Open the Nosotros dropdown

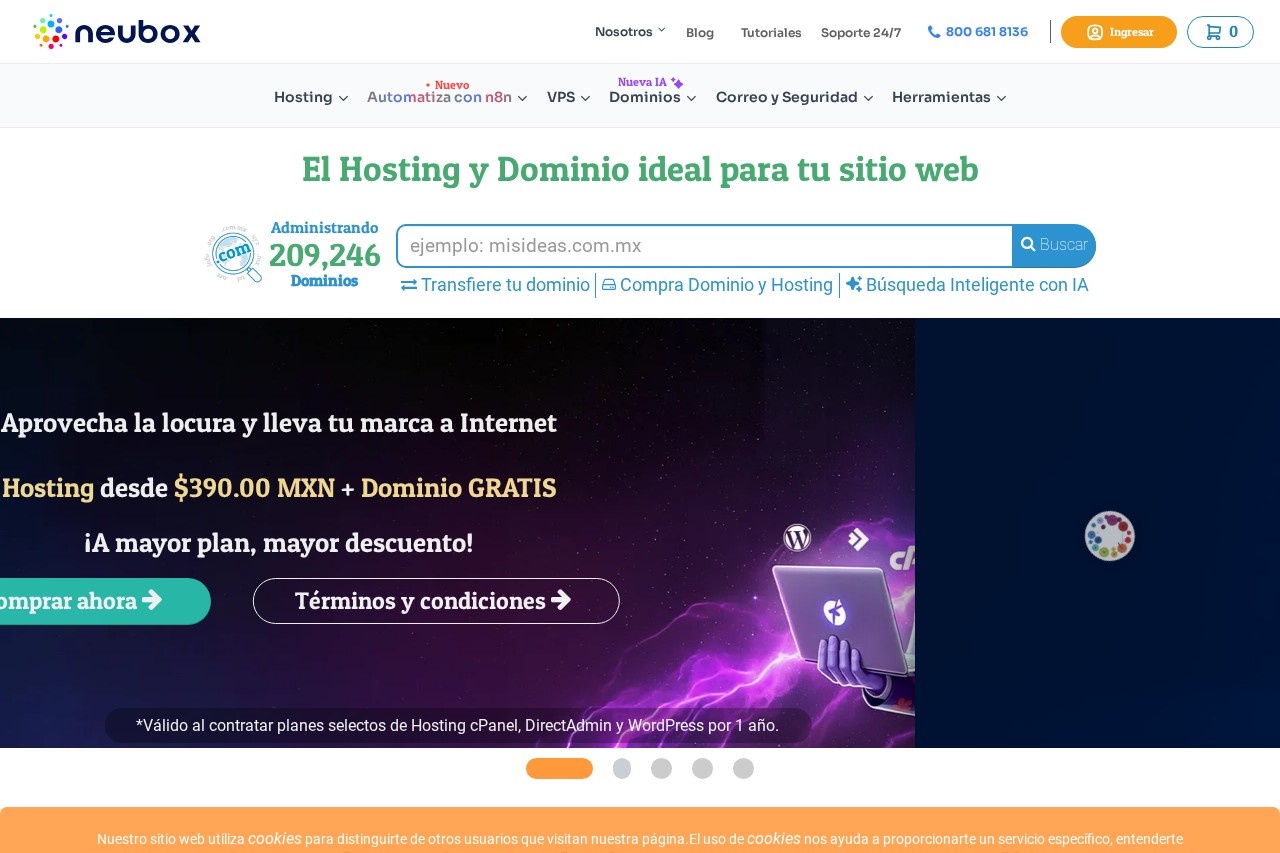click(629, 32)
